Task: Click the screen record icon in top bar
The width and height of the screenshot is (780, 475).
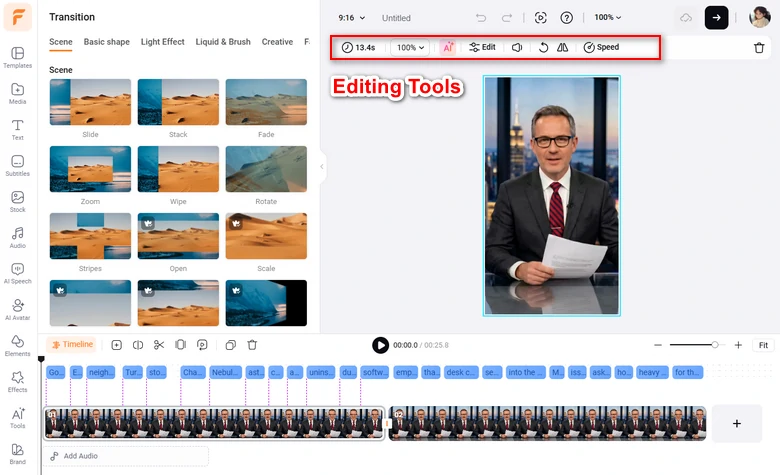Action: point(540,18)
